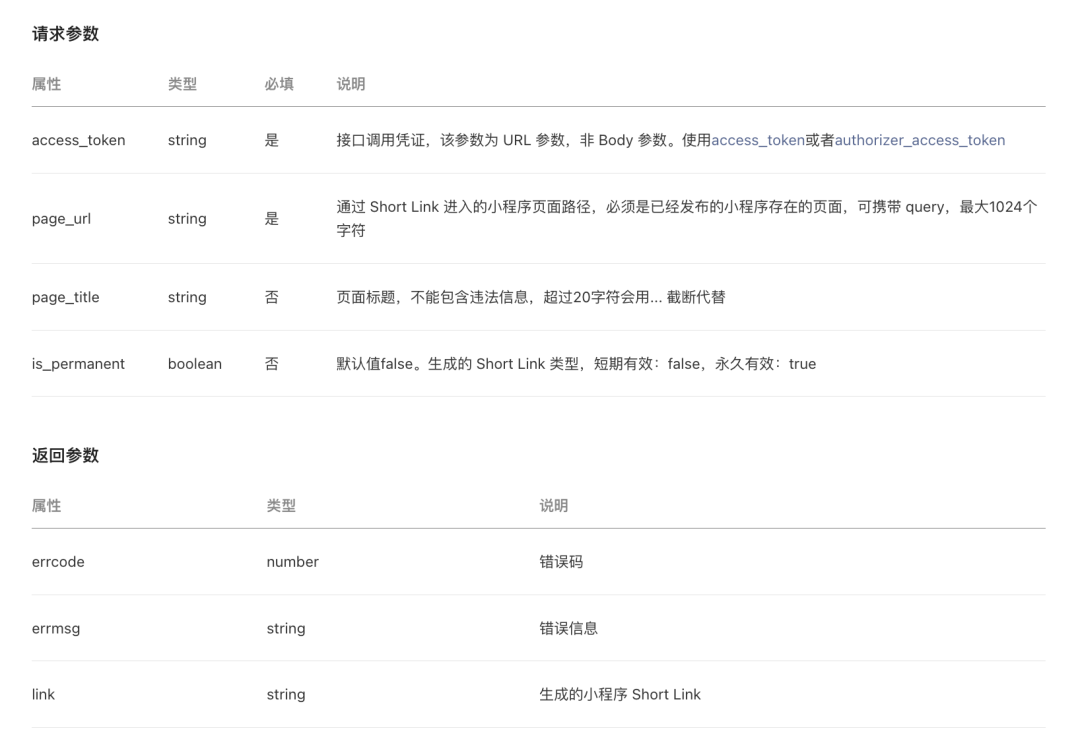
Task: Click the 必填 column header
Action: (x=279, y=84)
